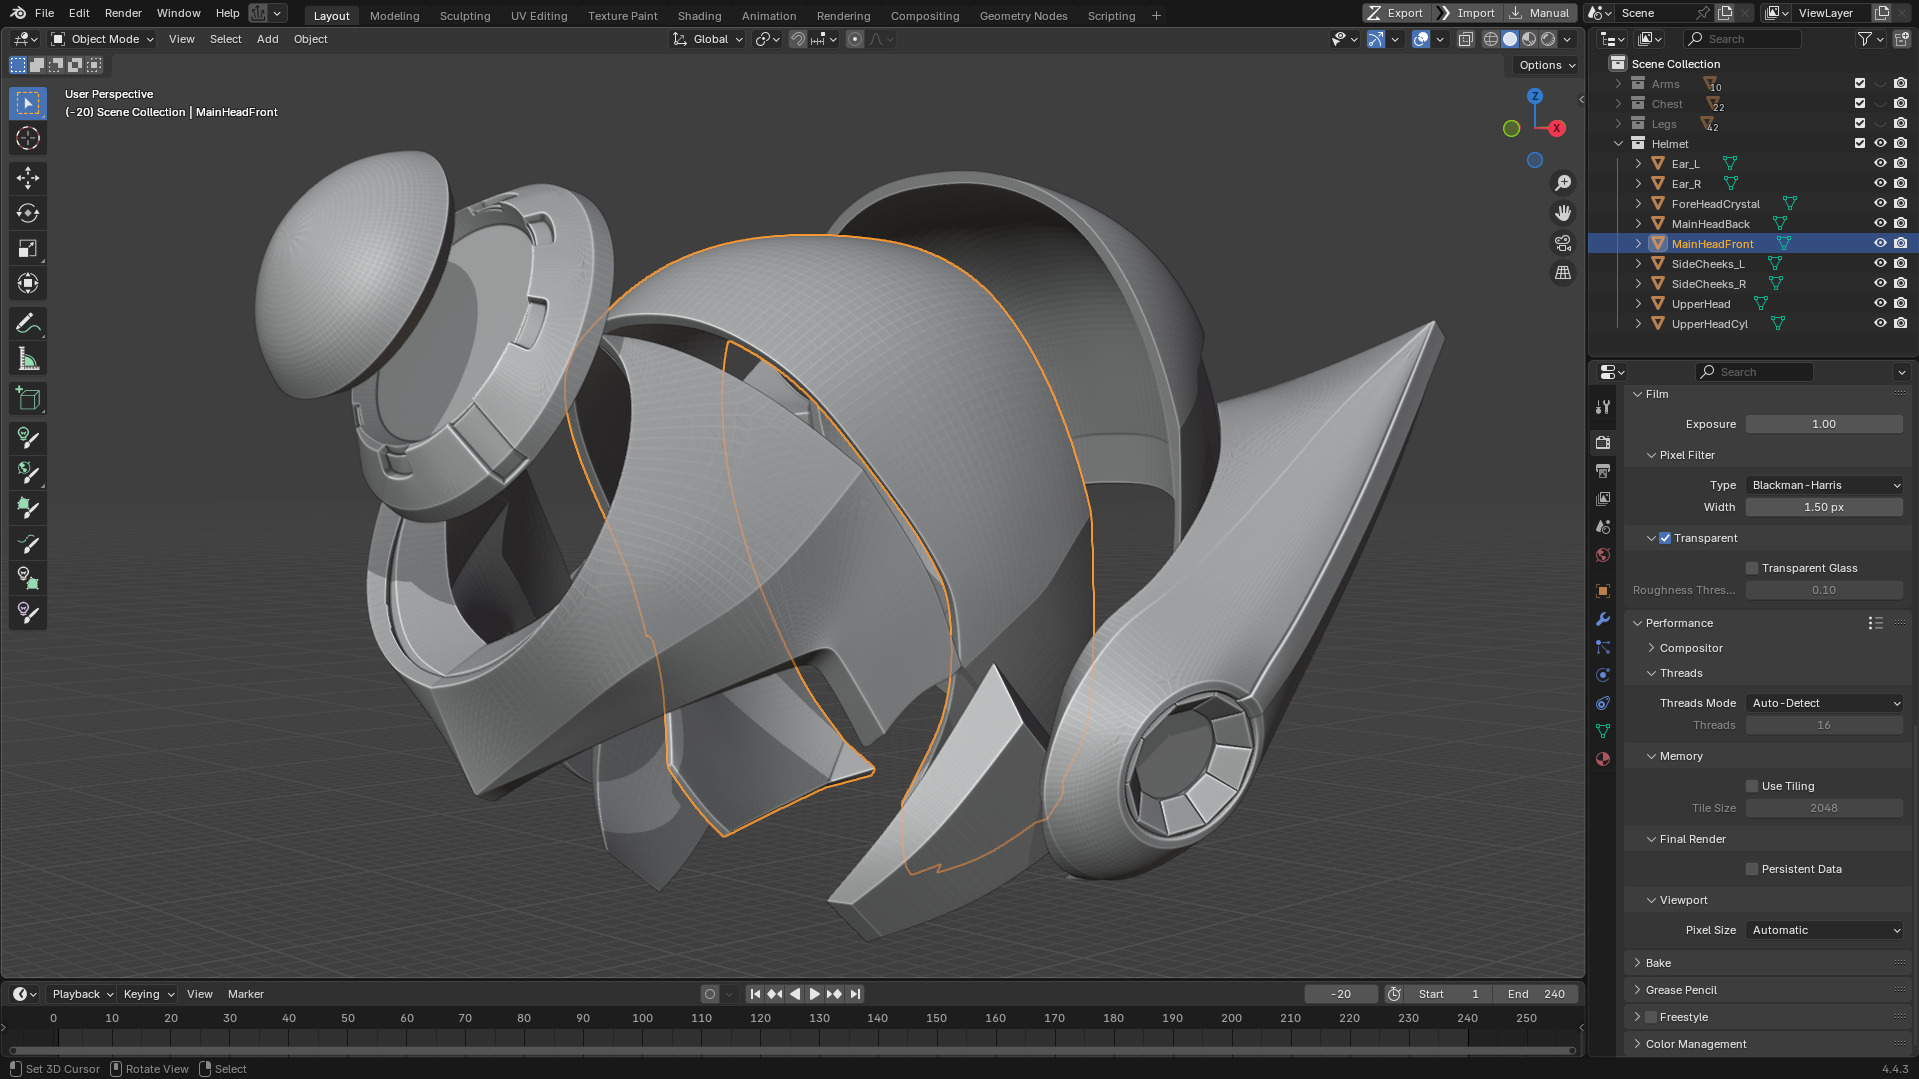Screen dimensions: 1919x1079
Task: Click the Import button
Action: point(1467,13)
